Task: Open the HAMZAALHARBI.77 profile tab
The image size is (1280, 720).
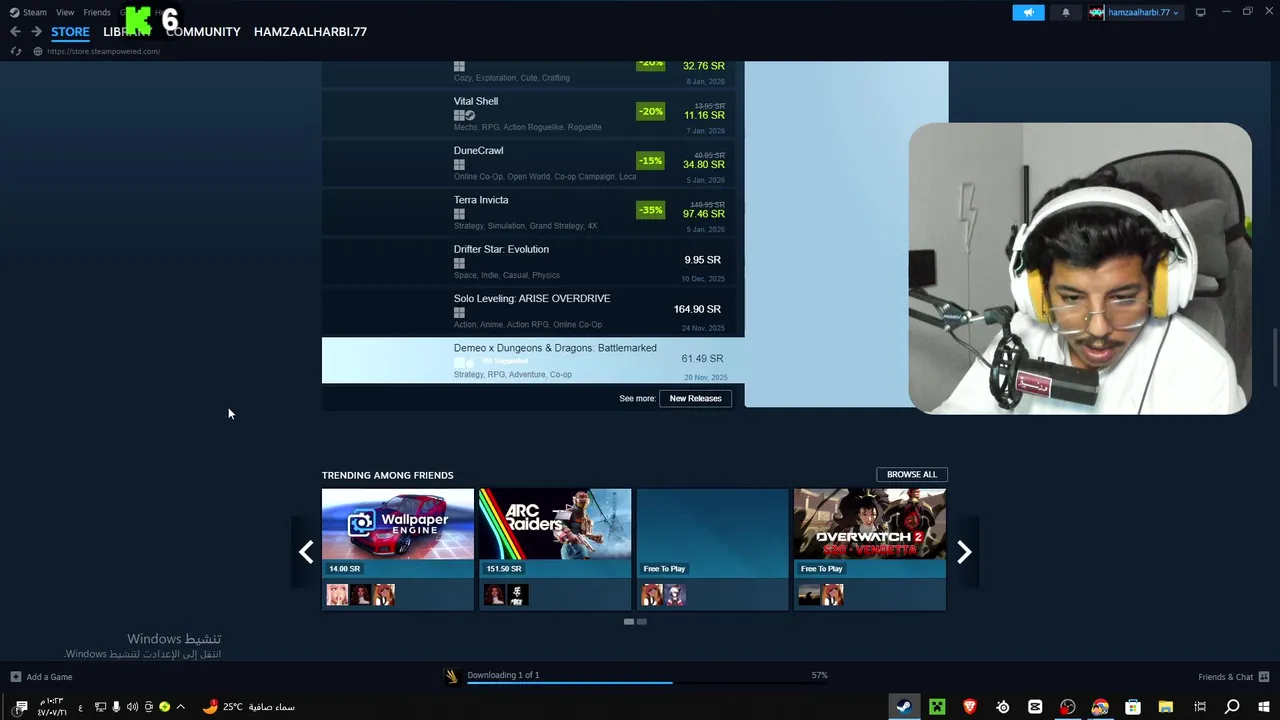Action: tap(310, 32)
